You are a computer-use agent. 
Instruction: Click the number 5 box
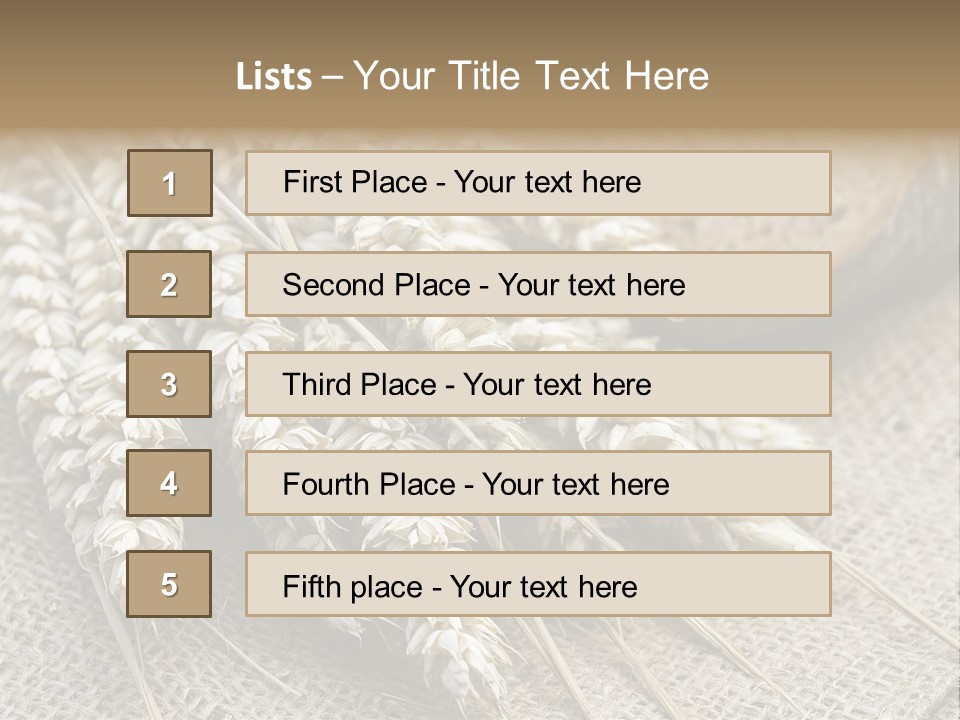click(169, 584)
